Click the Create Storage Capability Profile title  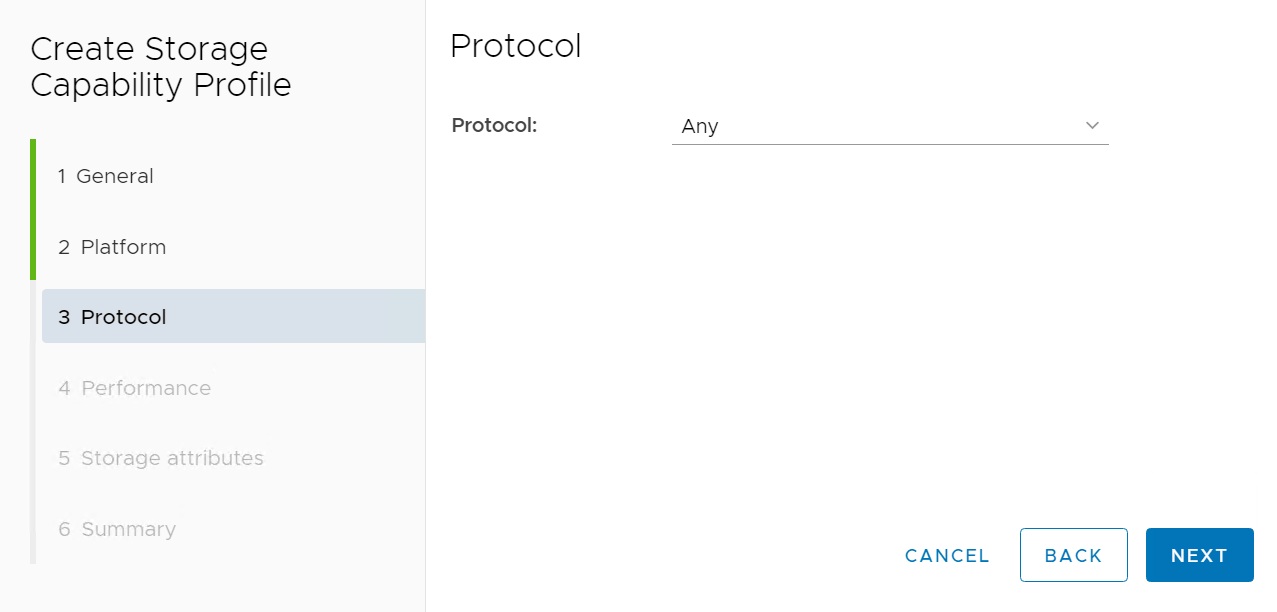tap(161, 67)
